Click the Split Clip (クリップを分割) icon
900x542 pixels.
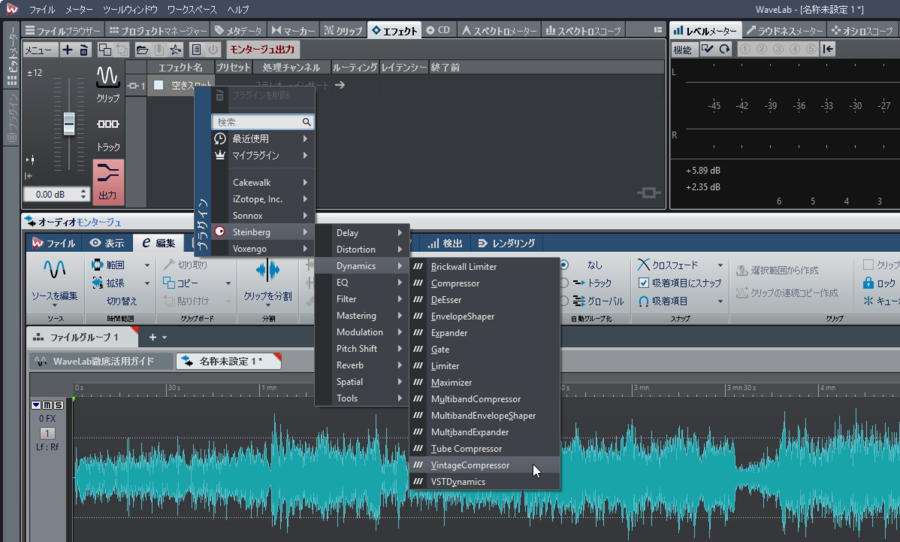pyautogui.click(x=267, y=270)
